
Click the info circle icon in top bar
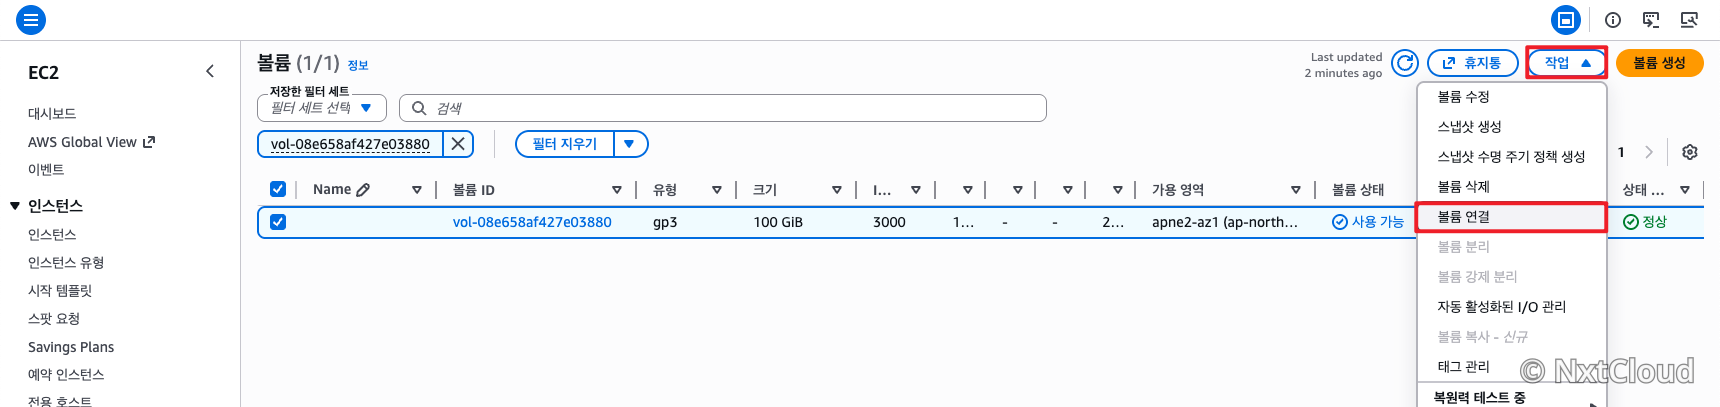pyautogui.click(x=1613, y=20)
